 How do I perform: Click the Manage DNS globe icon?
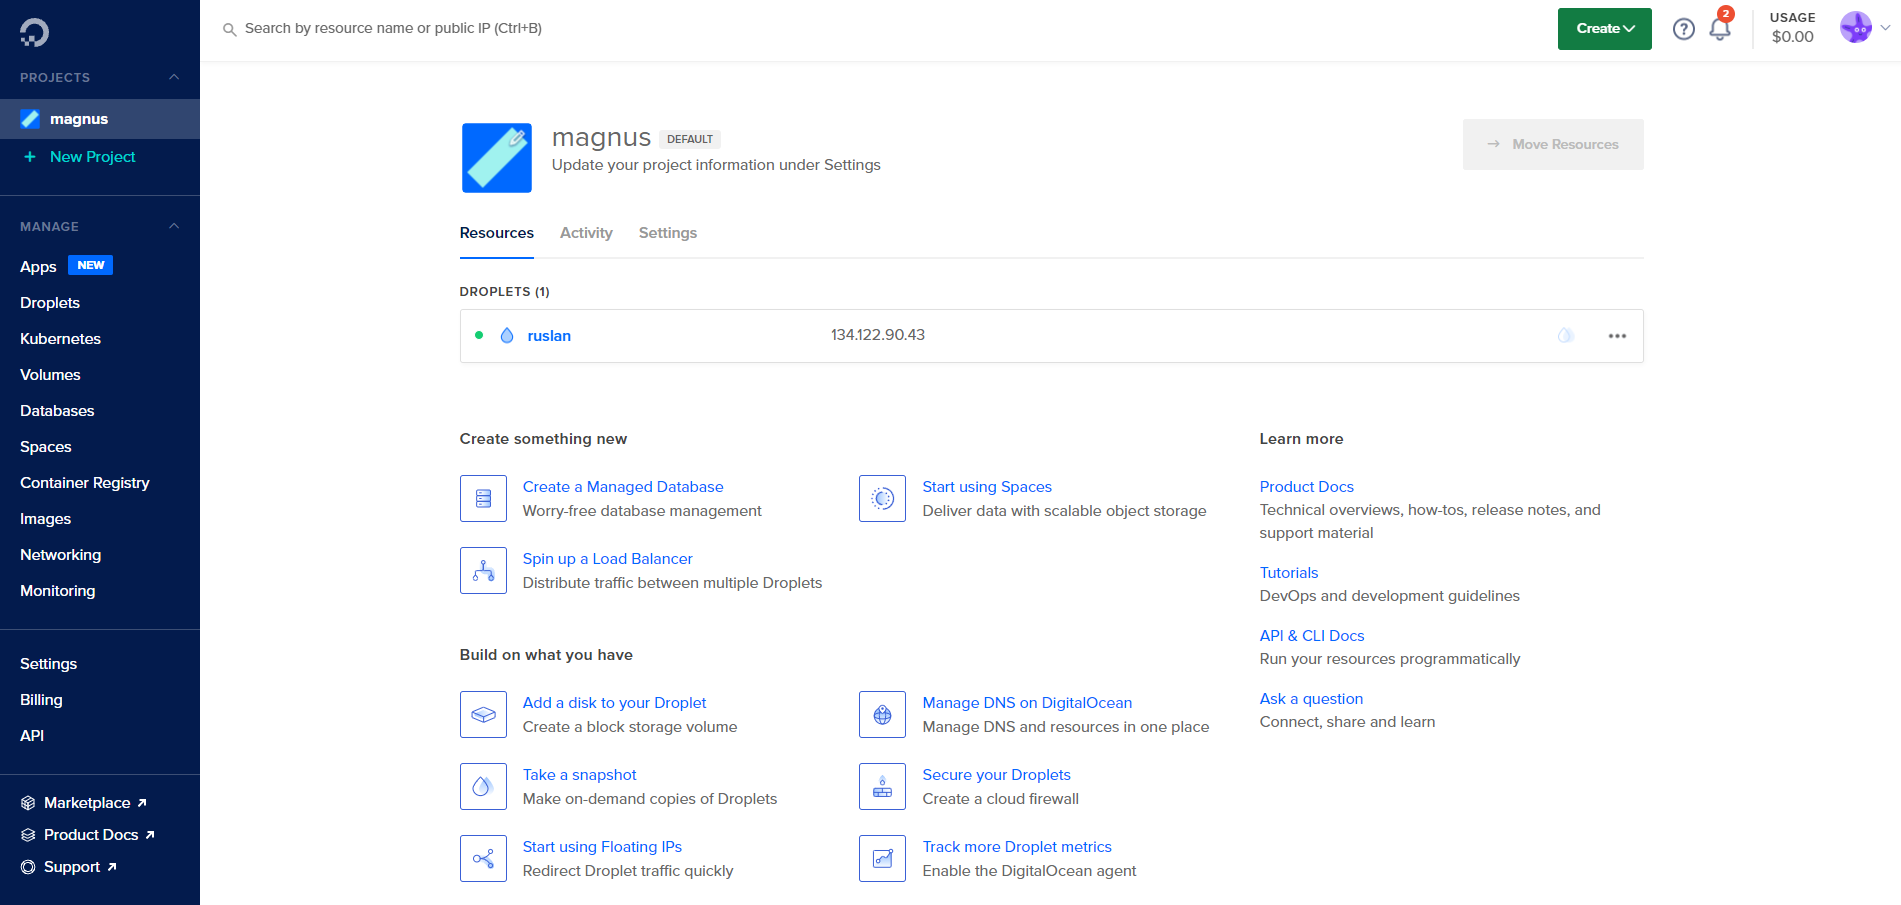[x=882, y=714]
